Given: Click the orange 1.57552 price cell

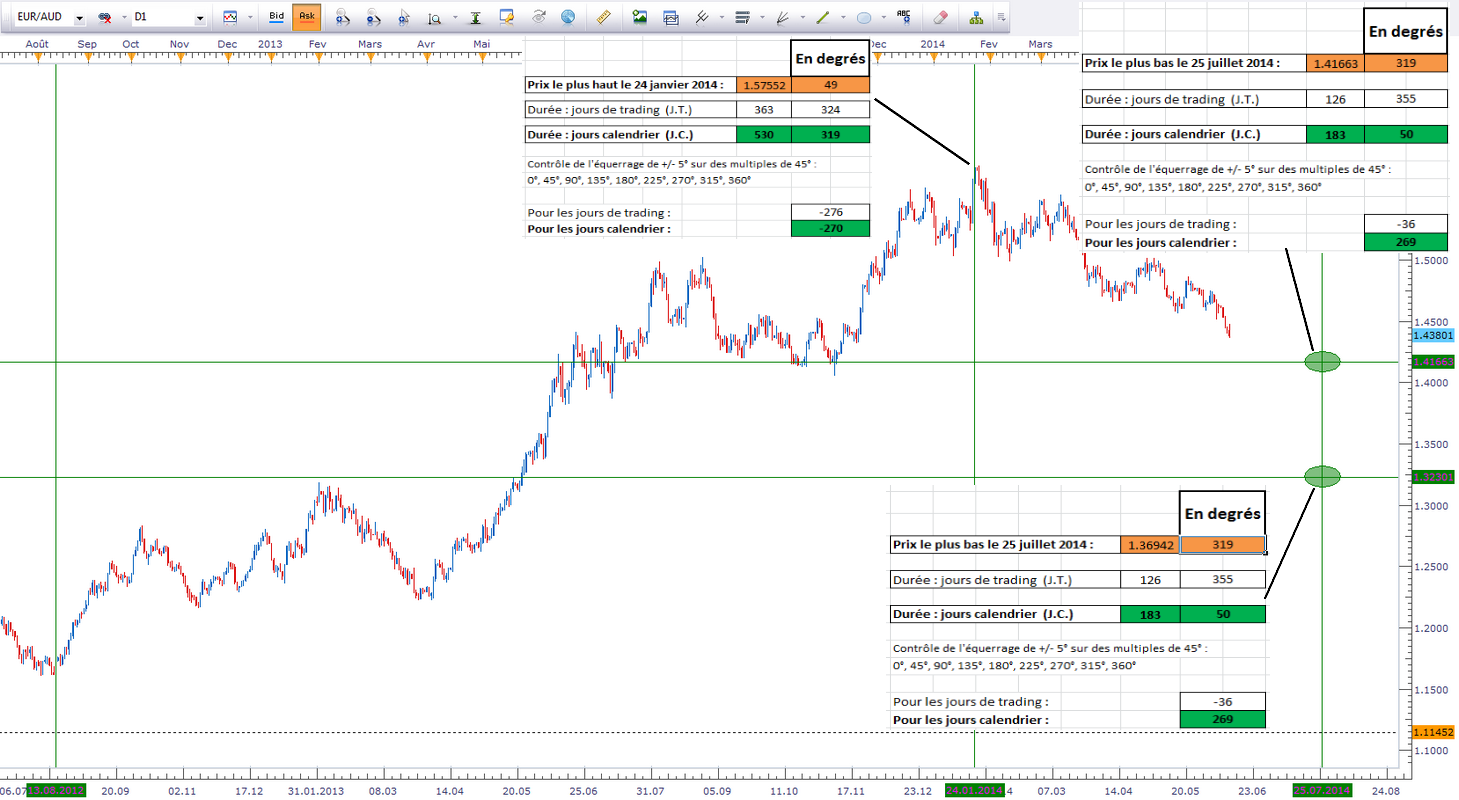Looking at the screenshot, I should pos(763,86).
